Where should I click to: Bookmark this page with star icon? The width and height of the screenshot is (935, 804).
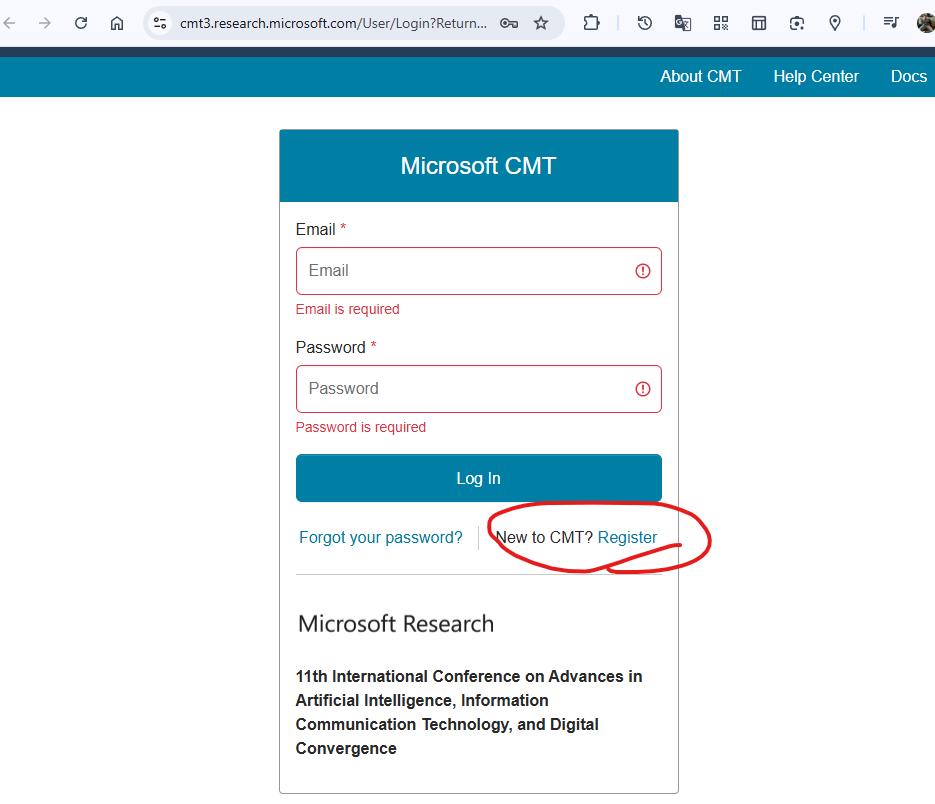coord(541,23)
